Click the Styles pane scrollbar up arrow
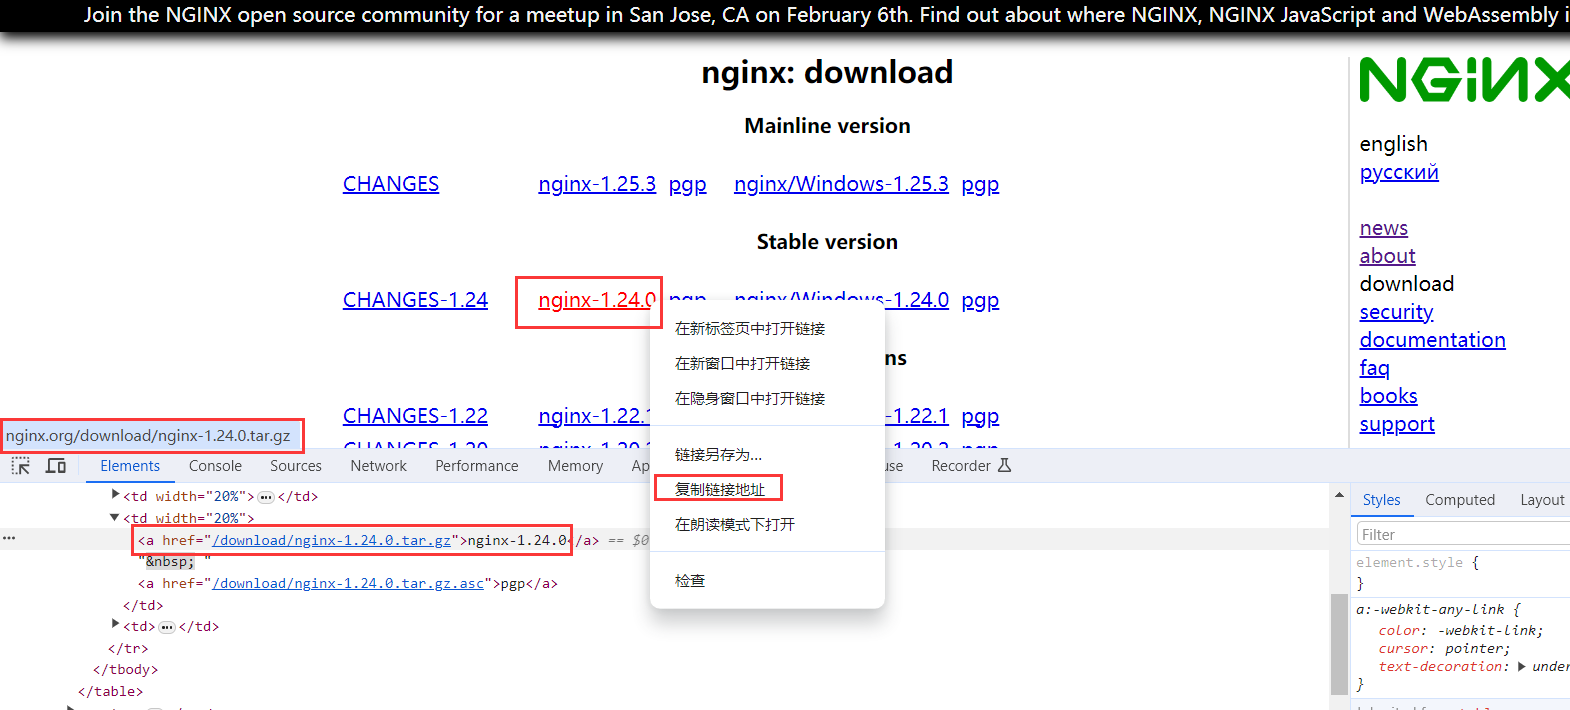Screen dimensions: 1570x710 (x=1339, y=496)
